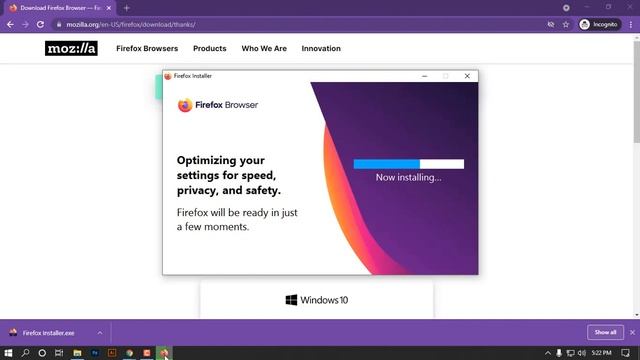Click the Firefox Installer.exe download item
The height and width of the screenshot is (360, 640).
tap(48, 333)
